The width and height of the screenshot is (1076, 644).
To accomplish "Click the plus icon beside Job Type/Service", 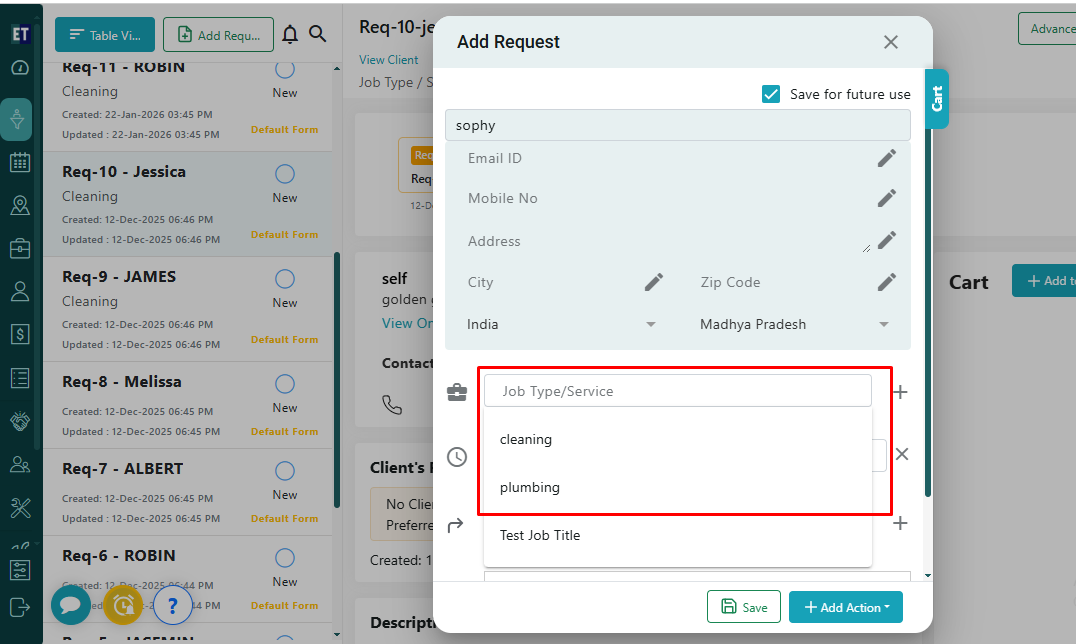I will [x=900, y=392].
